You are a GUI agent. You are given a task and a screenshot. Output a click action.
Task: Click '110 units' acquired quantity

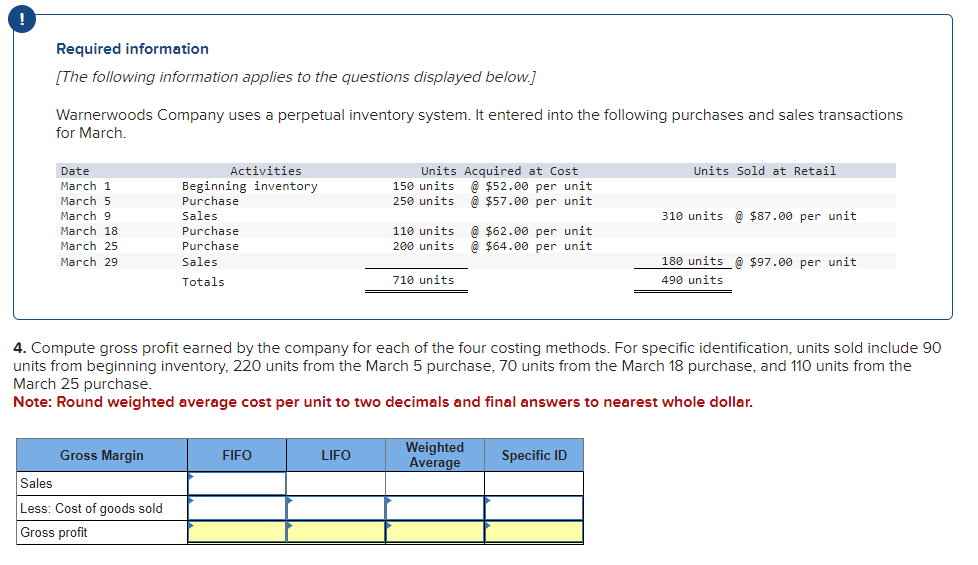(x=424, y=231)
